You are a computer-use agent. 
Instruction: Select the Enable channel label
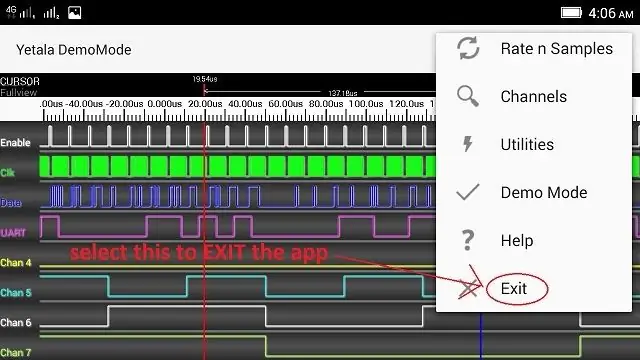16,142
